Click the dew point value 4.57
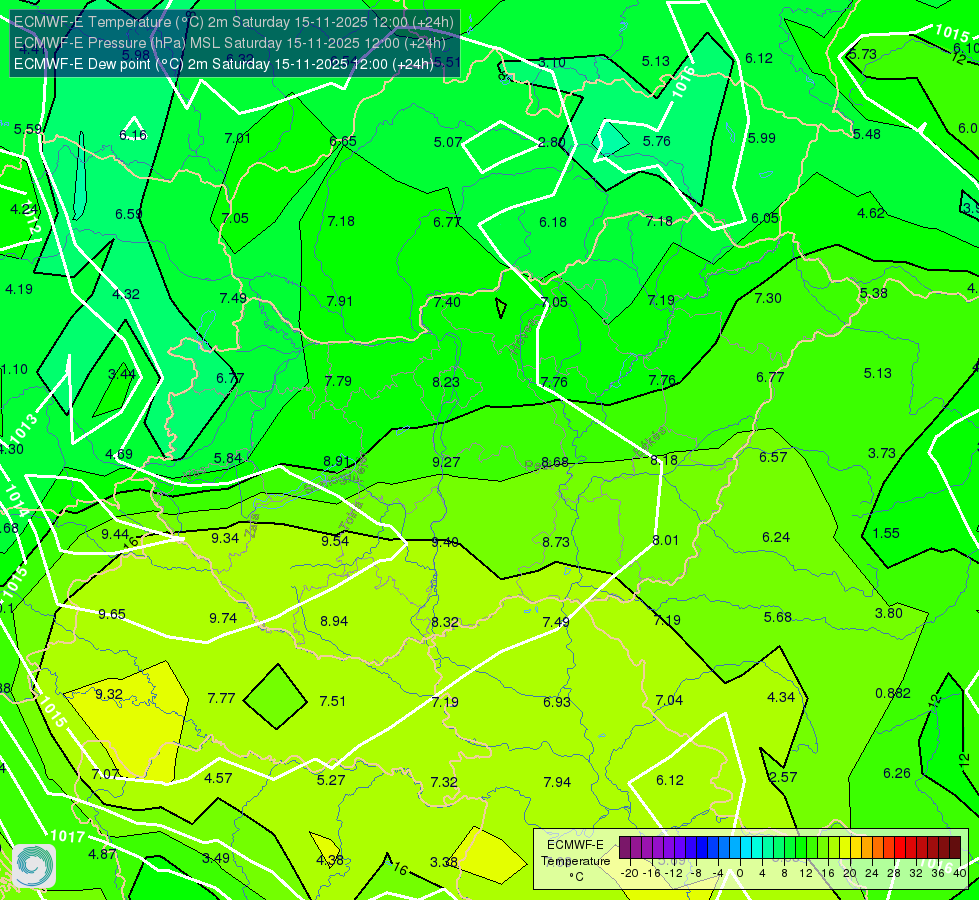The image size is (979, 900). [219, 778]
